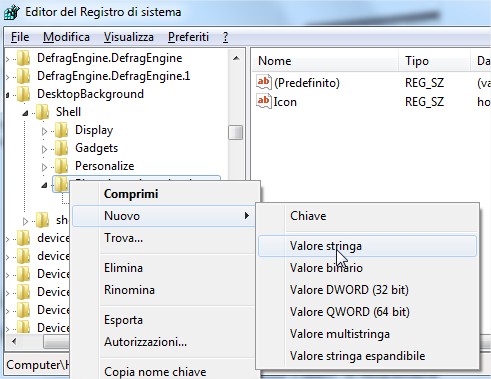Click REG_SZ type of Icon row

click(x=424, y=102)
